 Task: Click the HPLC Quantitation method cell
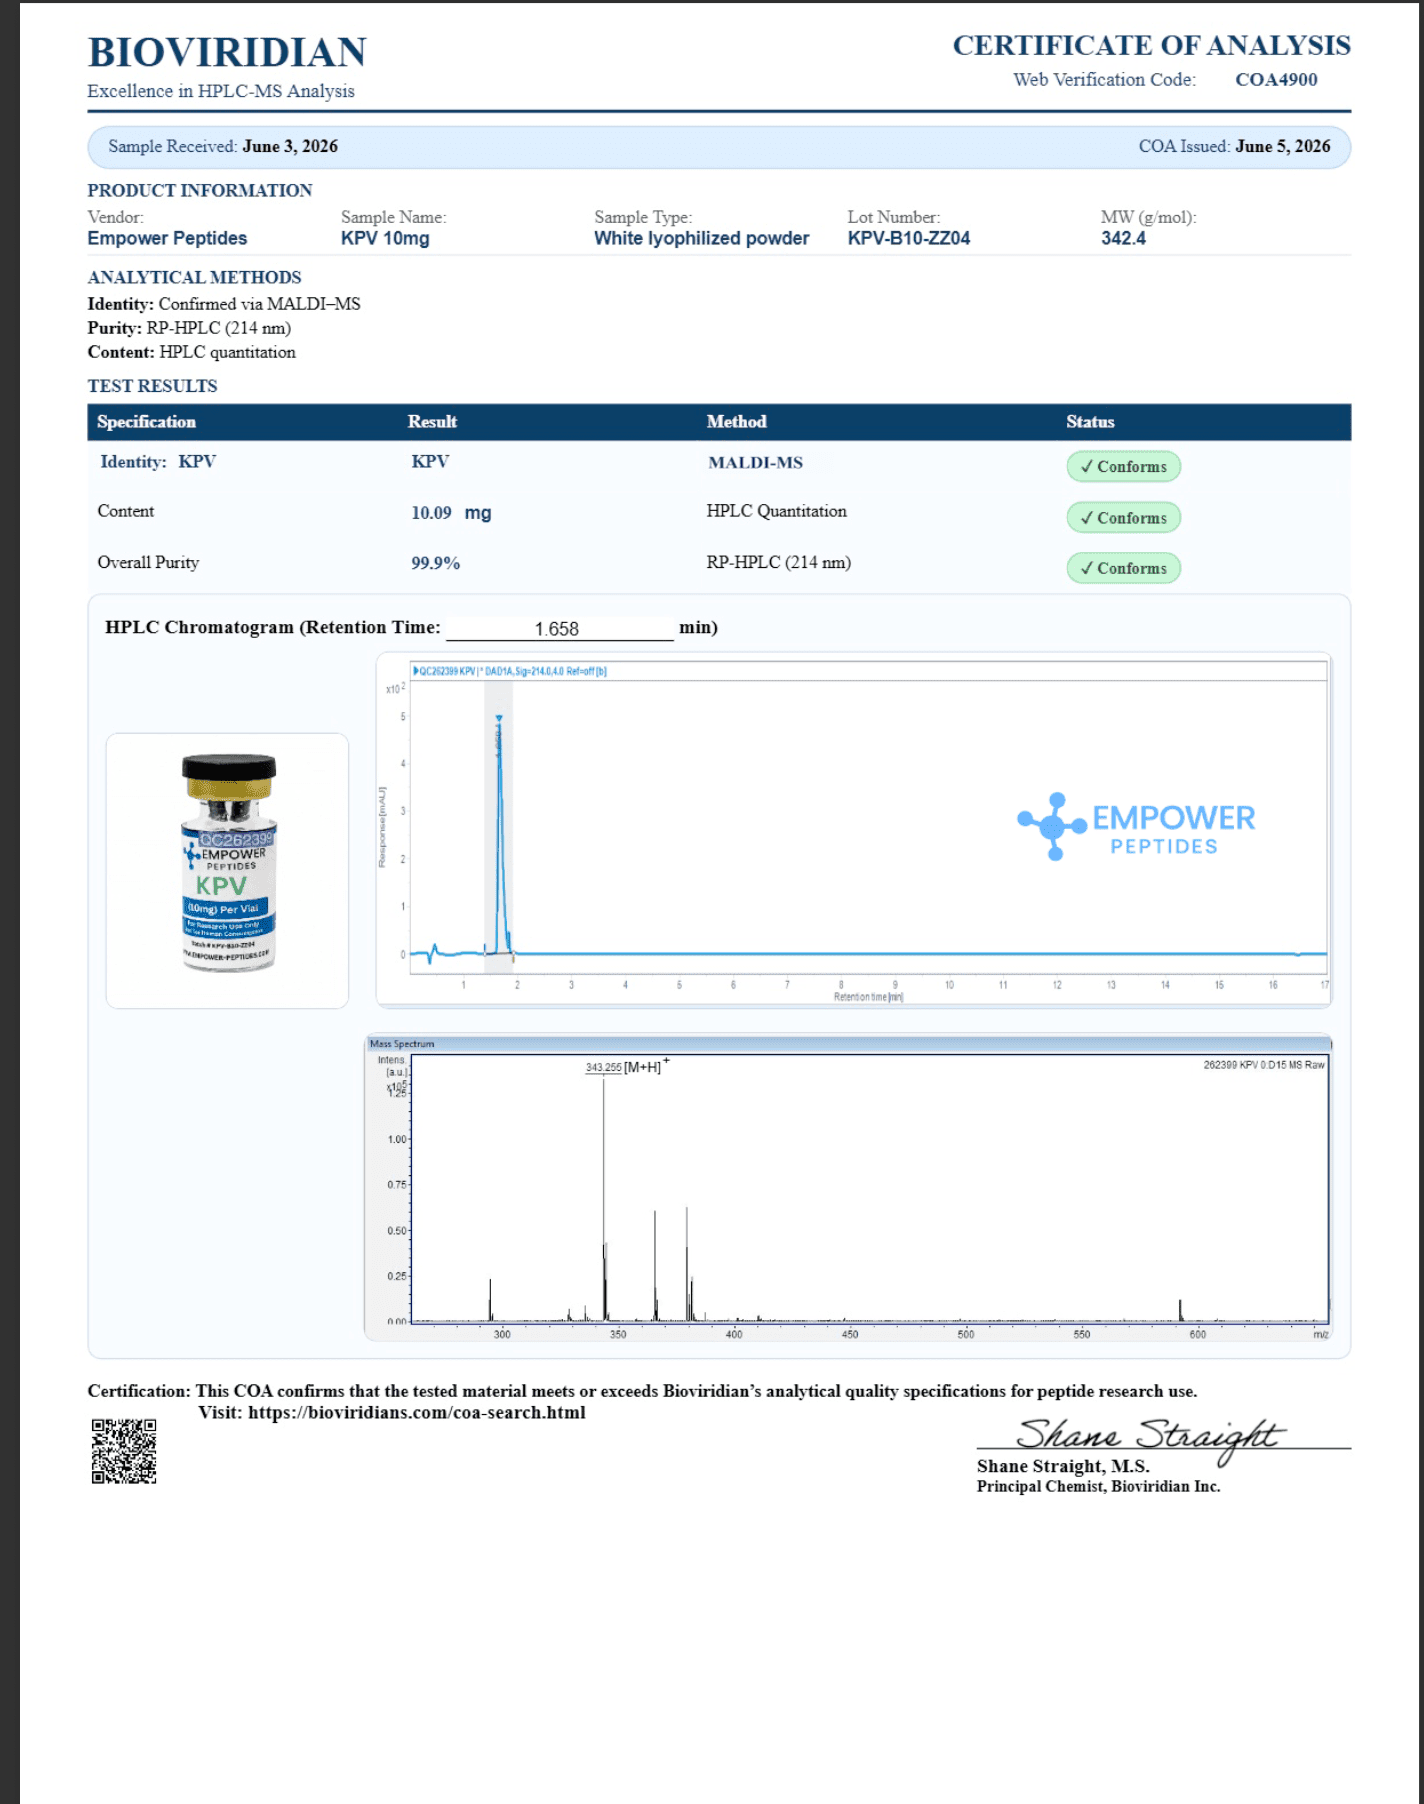(776, 511)
